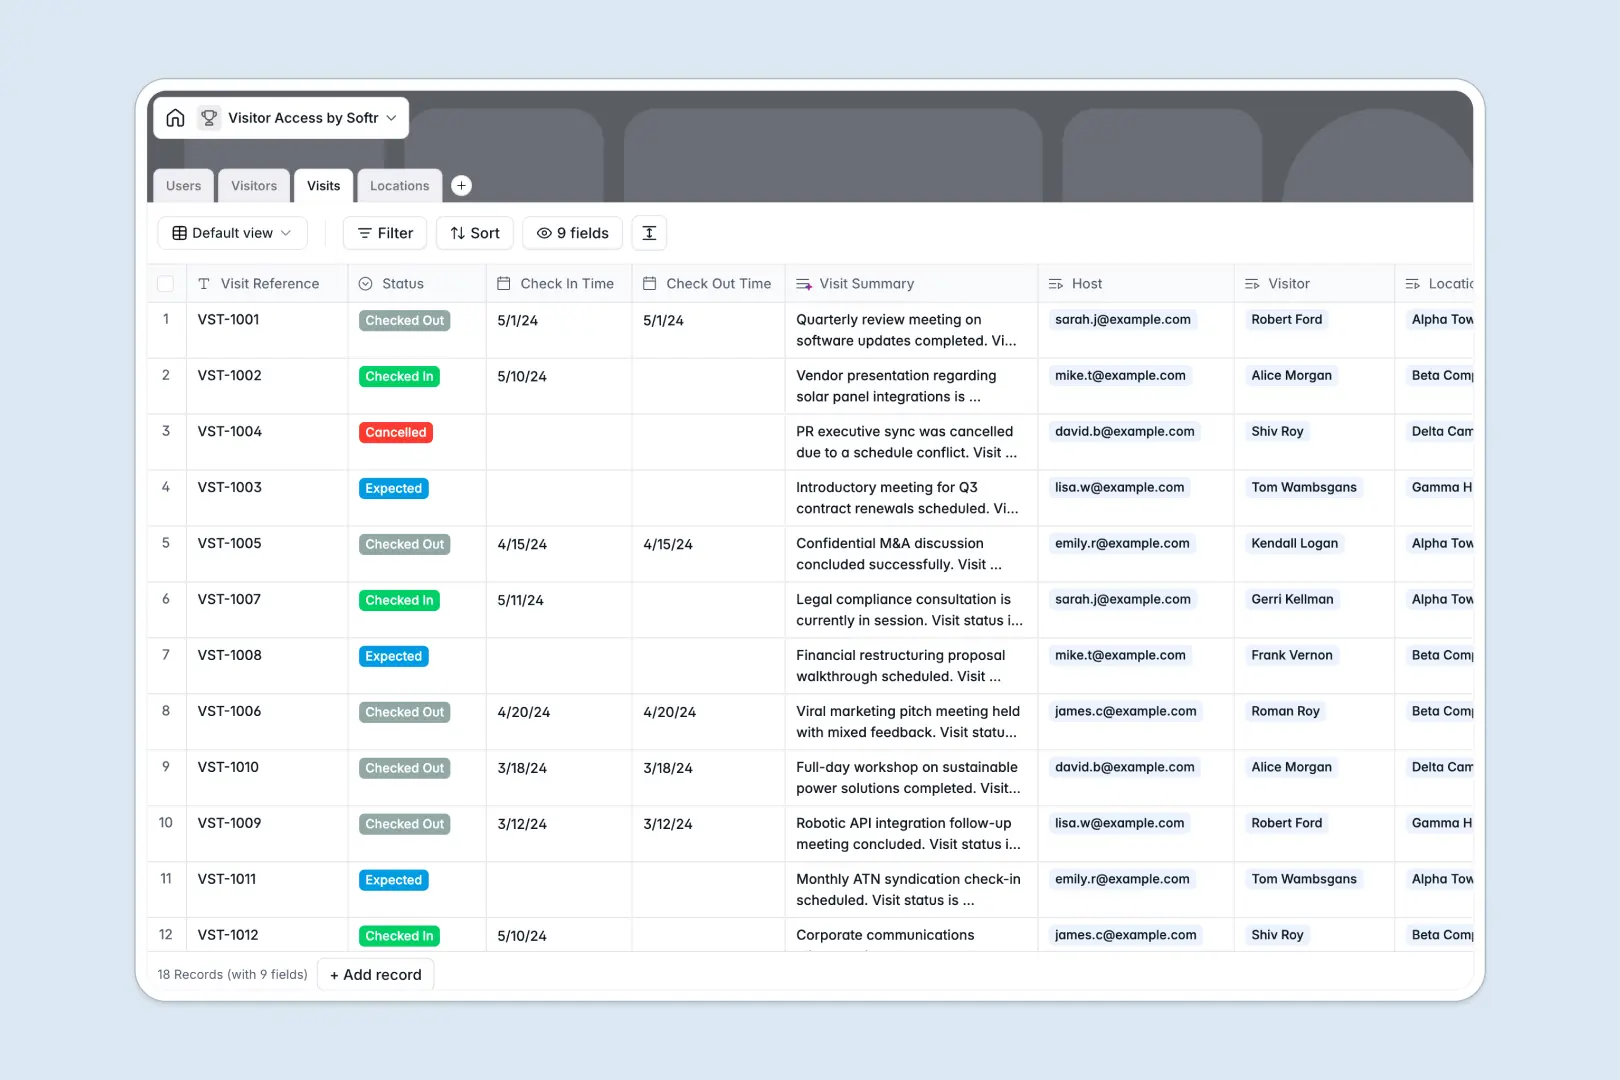Click the eye icon on 9 fields button
The height and width of the screenshot is (1080, 1620).
[x=542, y=233]
